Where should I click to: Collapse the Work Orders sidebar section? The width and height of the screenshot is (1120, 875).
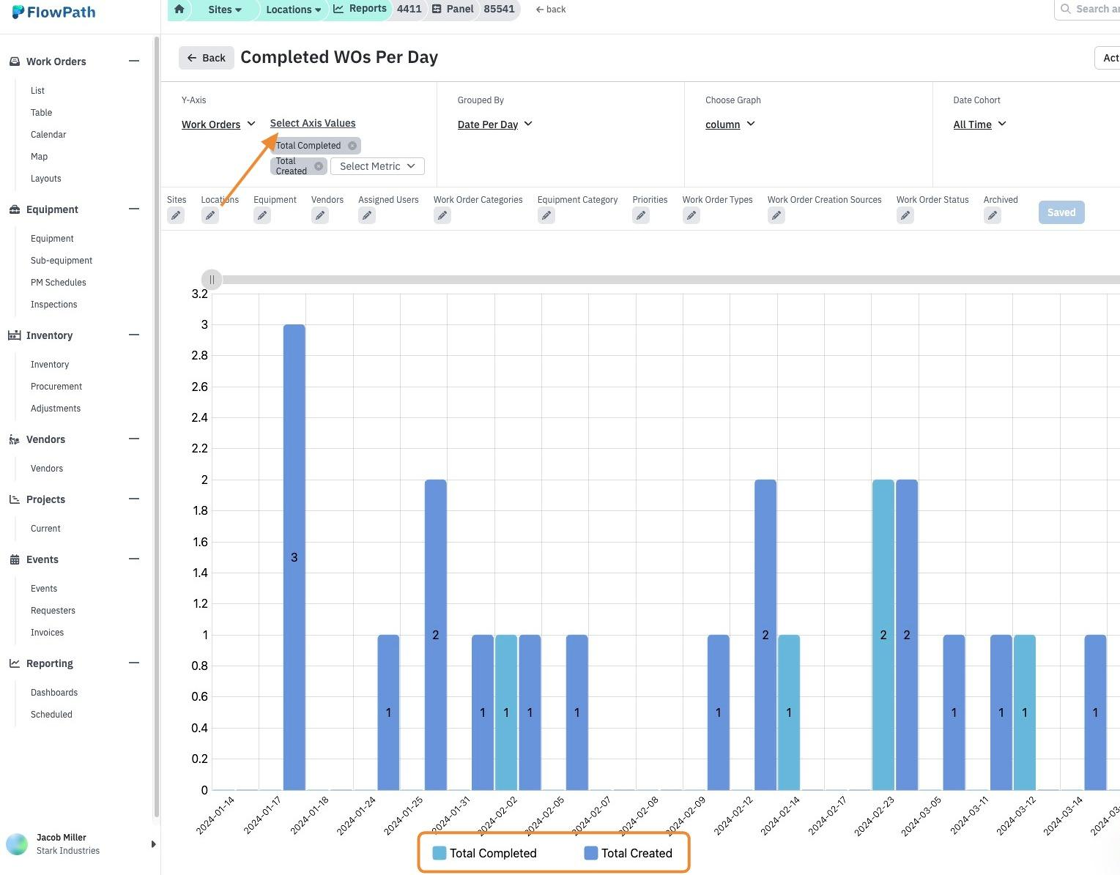[x=134, y=61]
